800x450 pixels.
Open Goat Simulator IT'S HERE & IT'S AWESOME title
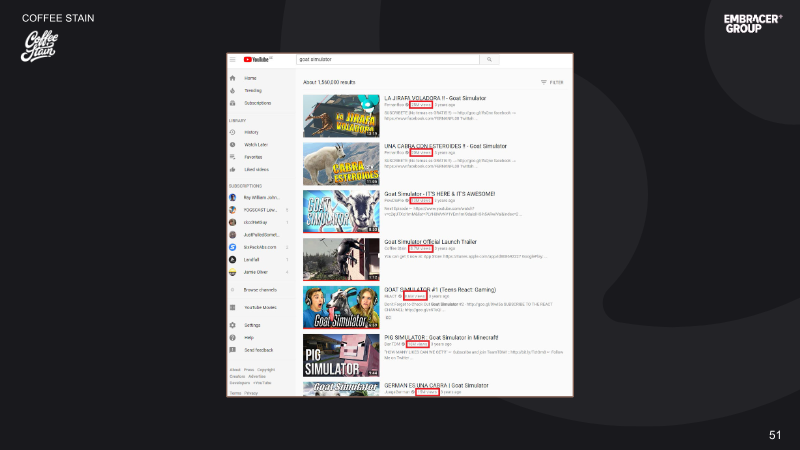pos(440,194)
